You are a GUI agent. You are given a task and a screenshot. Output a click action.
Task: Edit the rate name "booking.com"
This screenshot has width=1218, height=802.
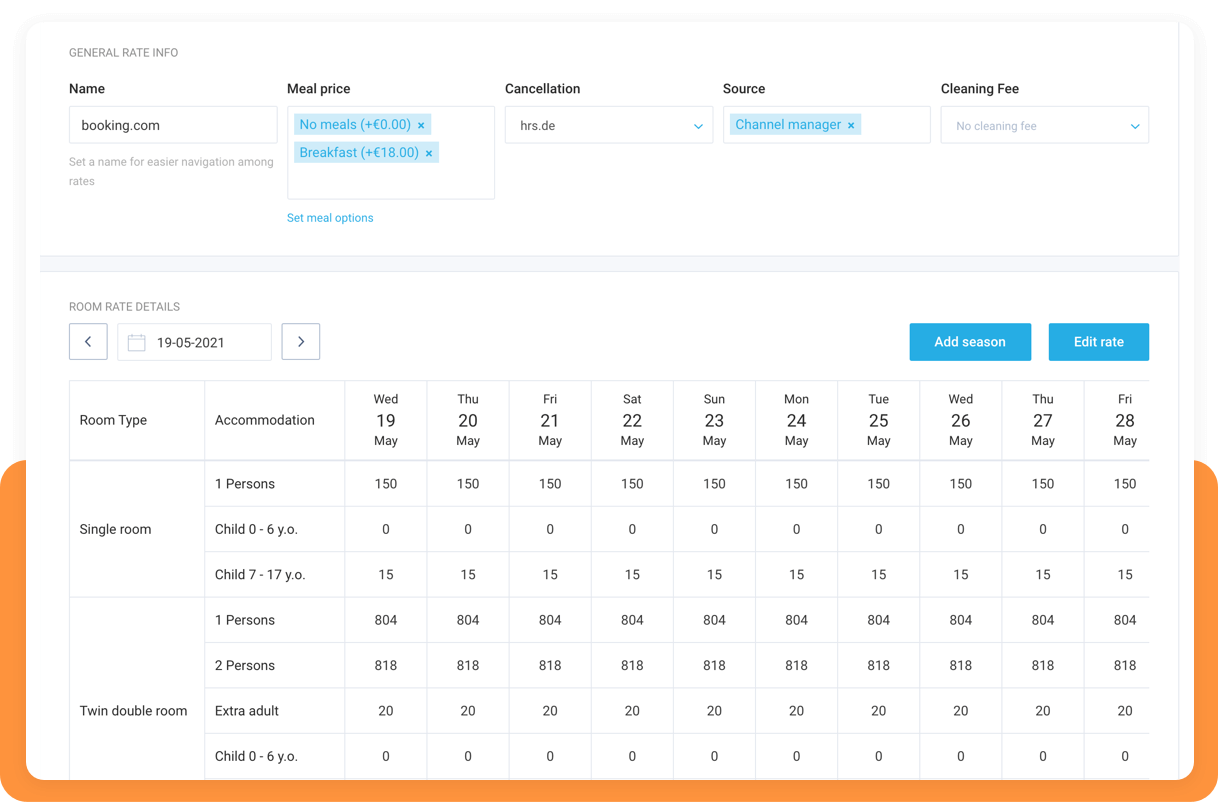pyautogui.click(x=173, y=124)
